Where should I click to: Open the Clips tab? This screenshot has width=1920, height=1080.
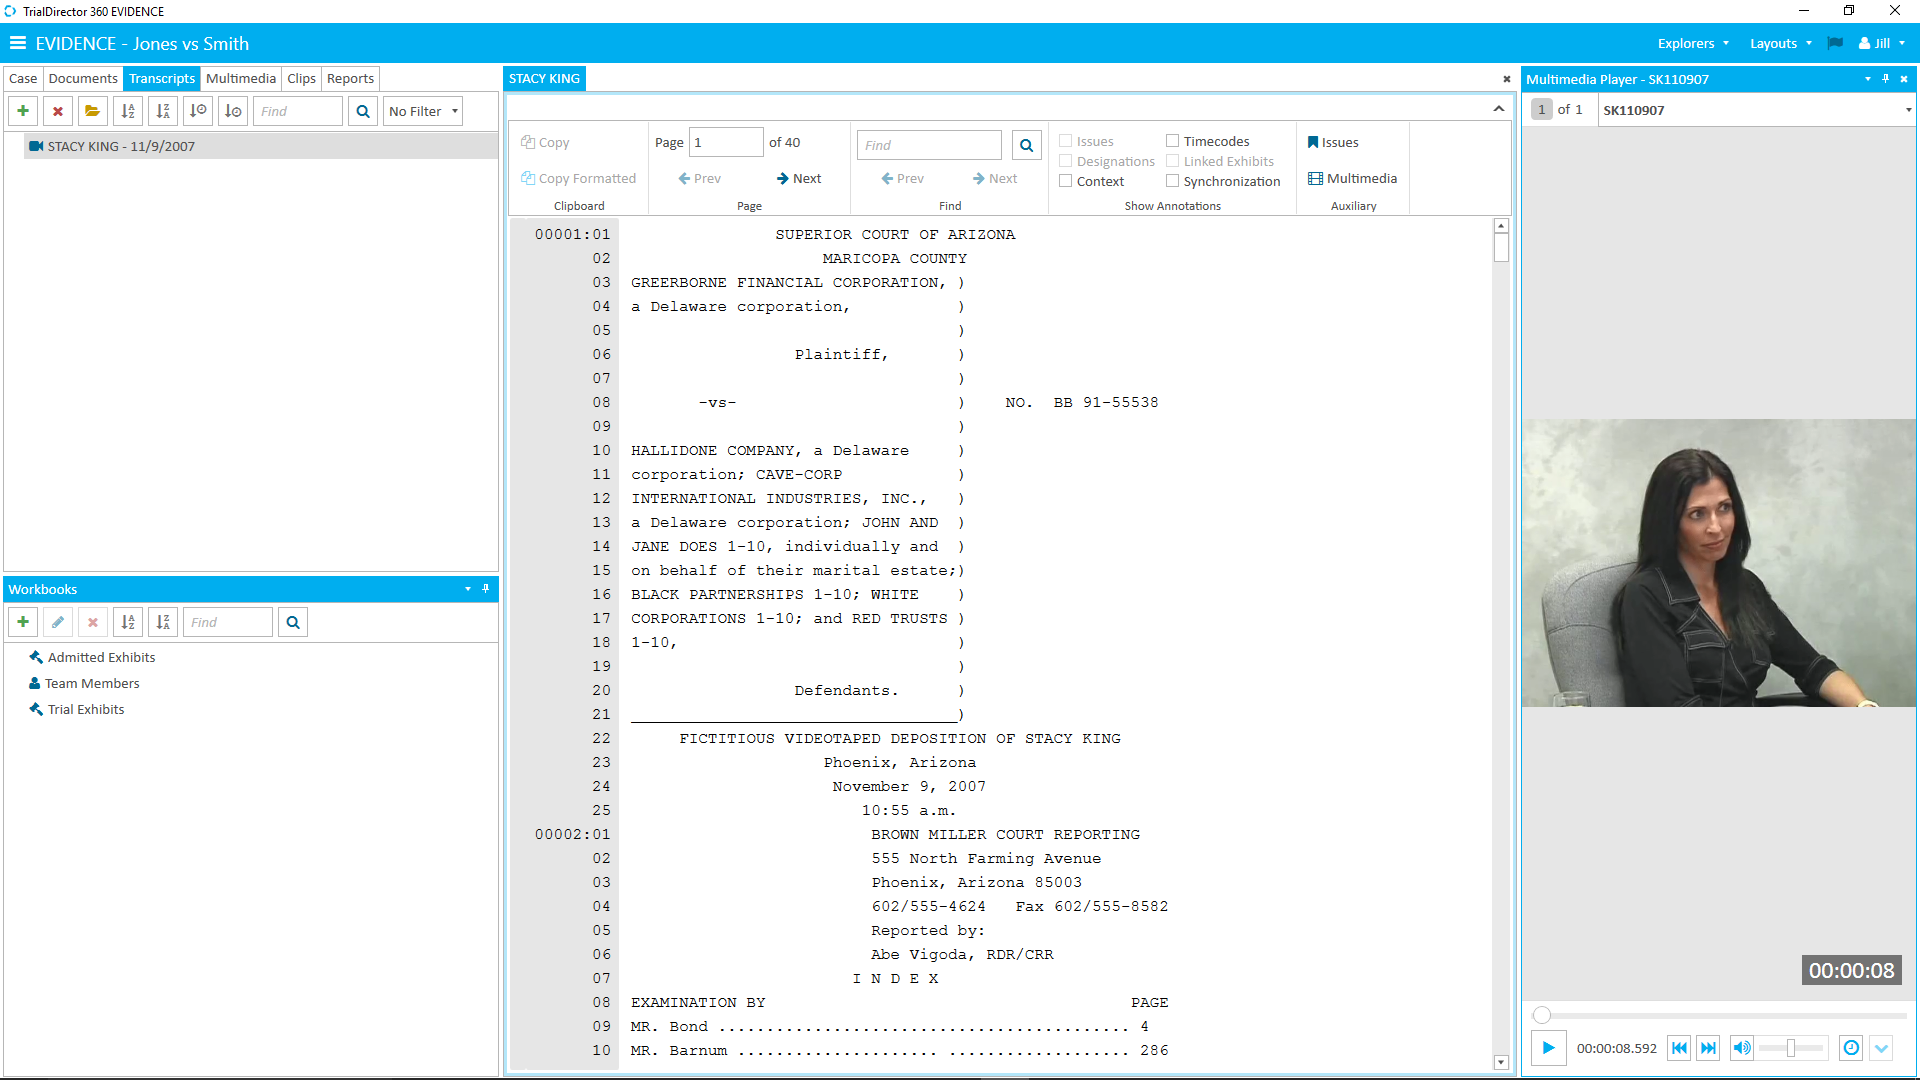coord(301,78)
